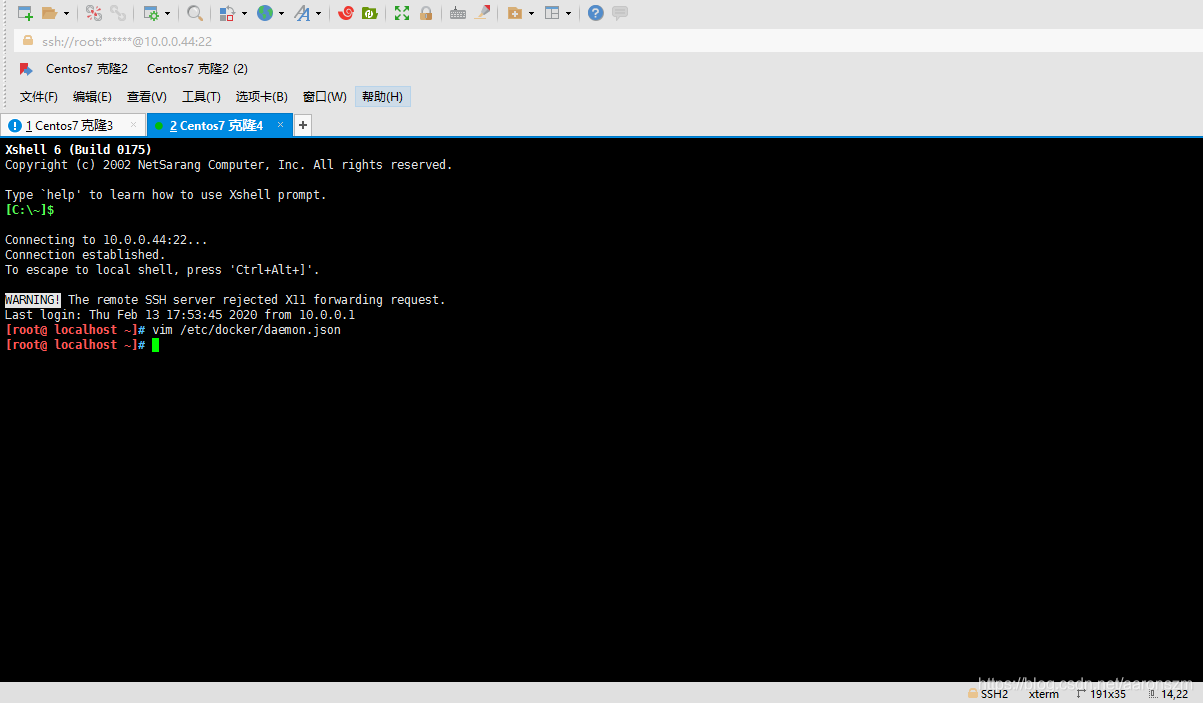This screenshot has width=1203, height=703.
Task: Expand the Font dropdown arrow
Action: (318, 14)
